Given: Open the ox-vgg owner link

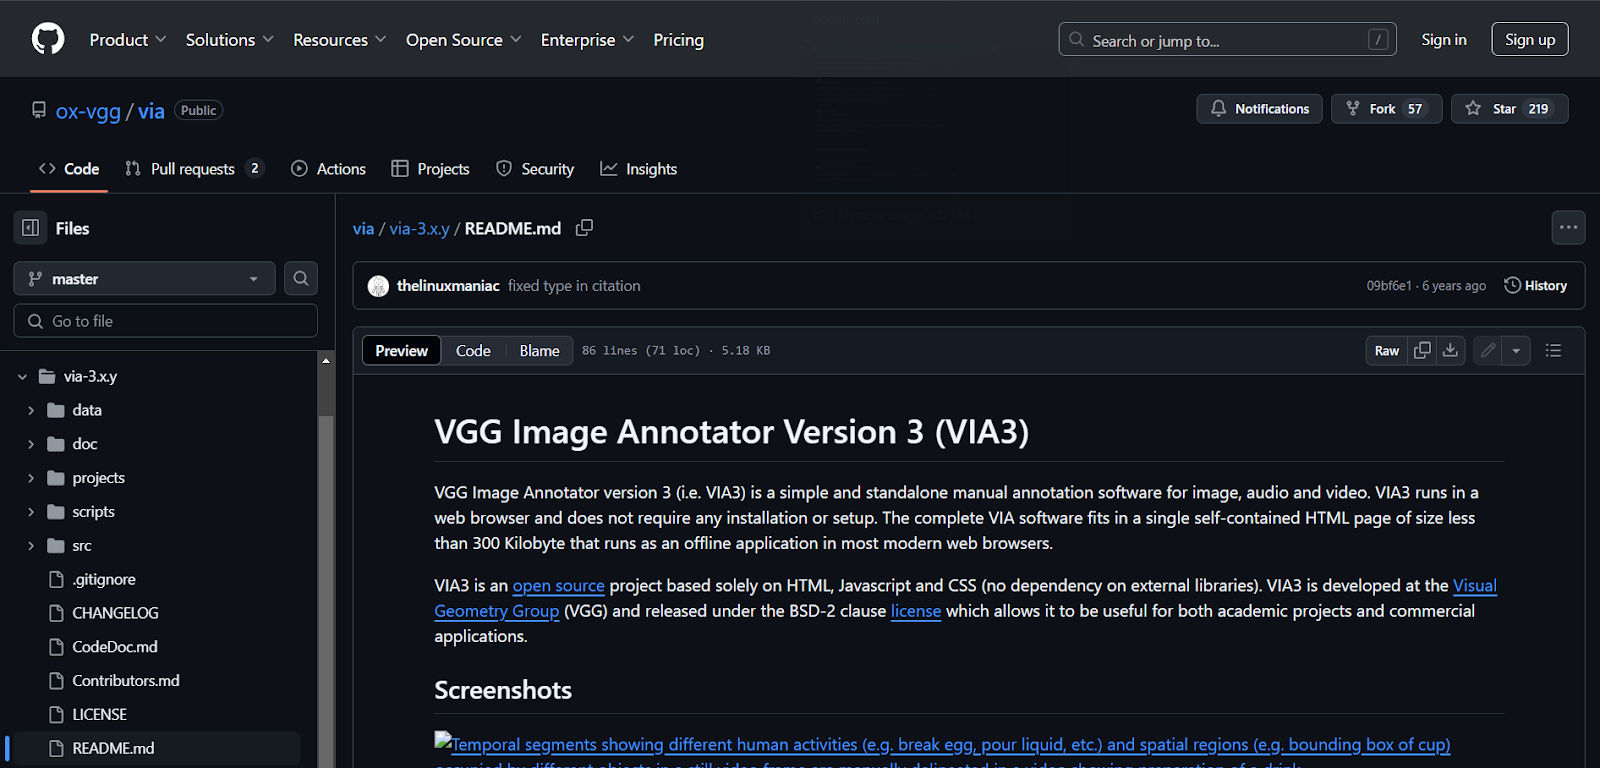Looking at the screenshot, I should pos(88,111).
